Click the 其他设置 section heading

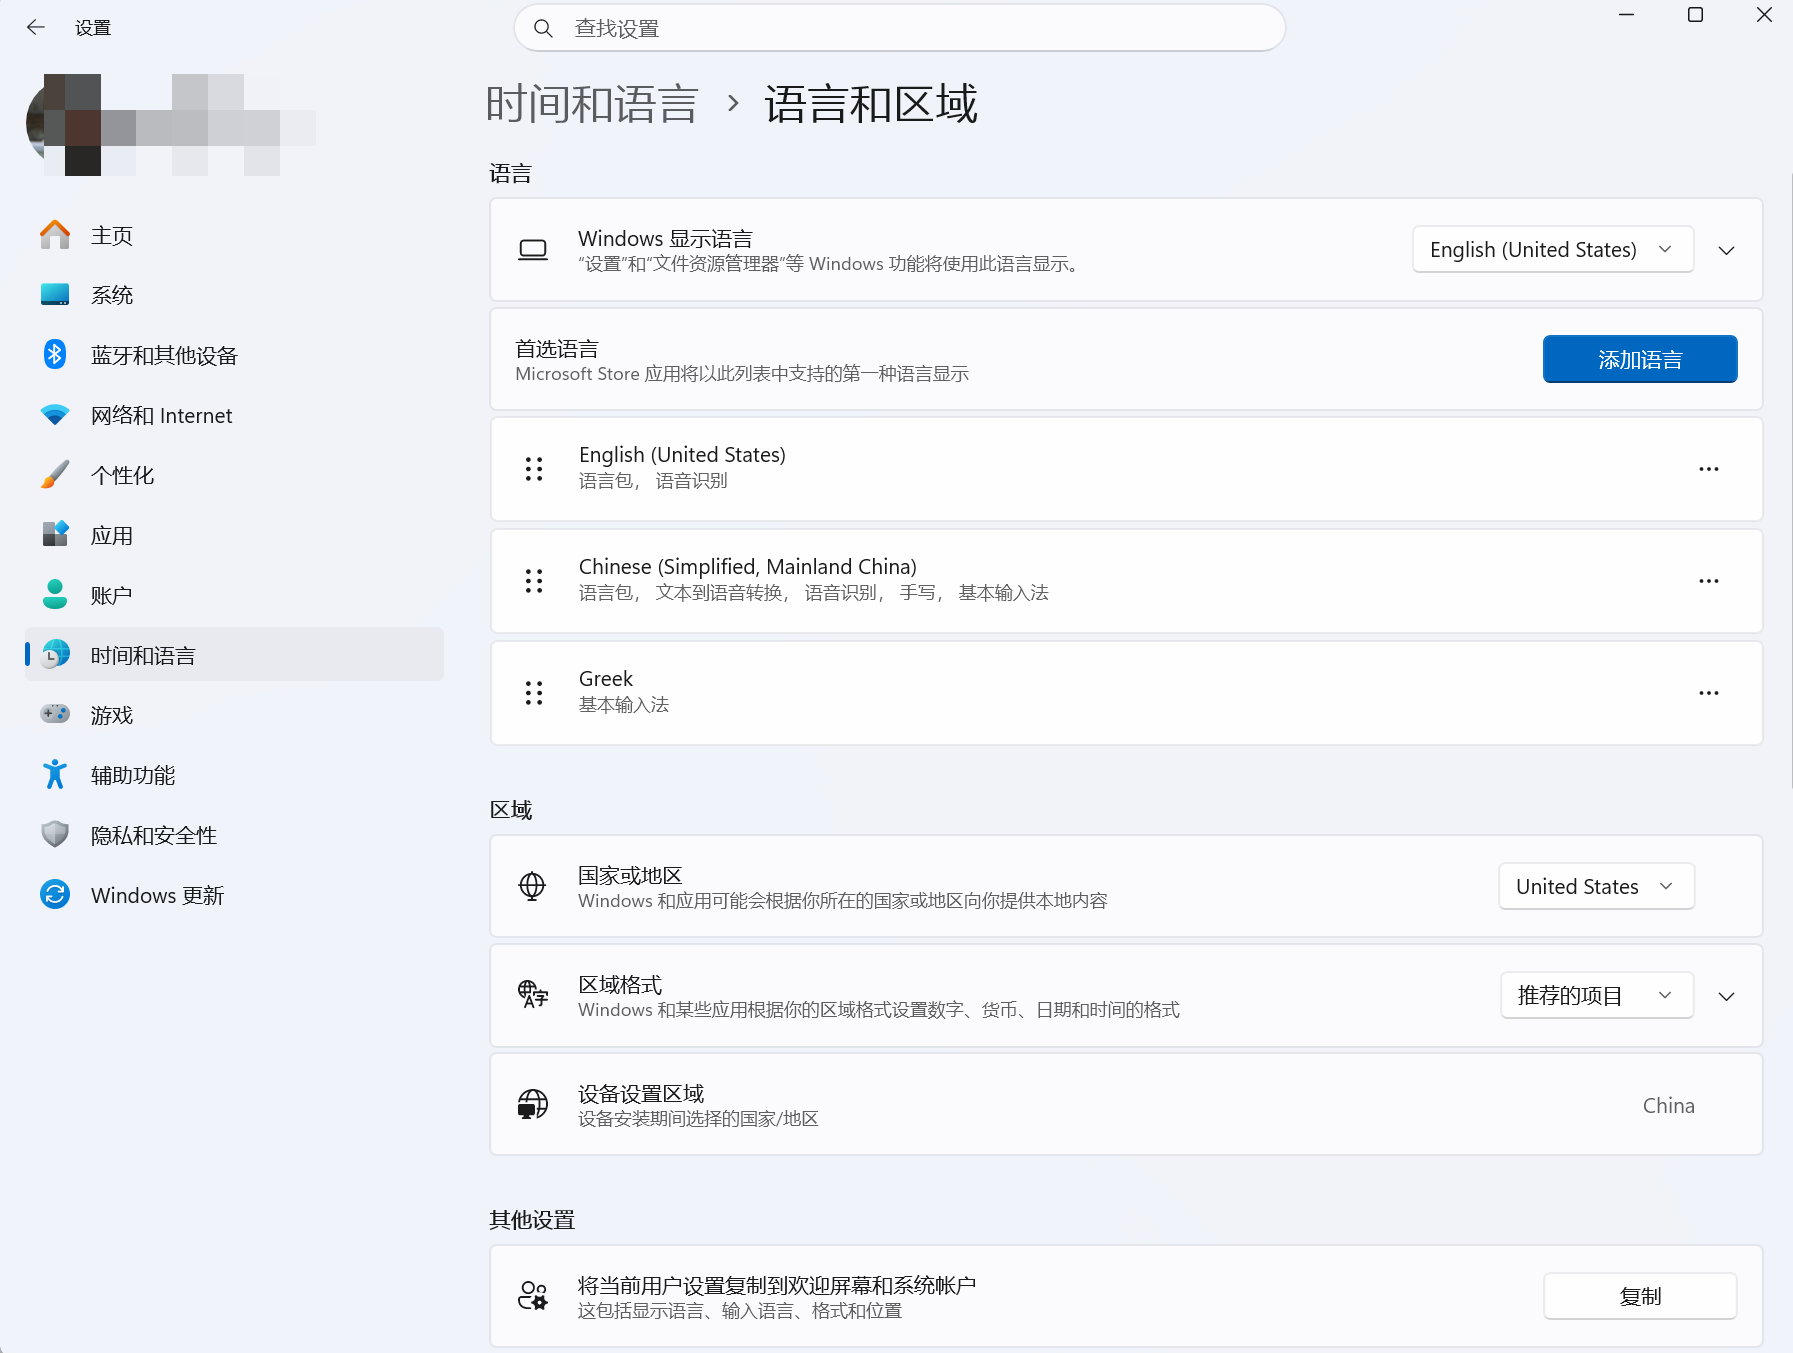(x=532, y=1220)
